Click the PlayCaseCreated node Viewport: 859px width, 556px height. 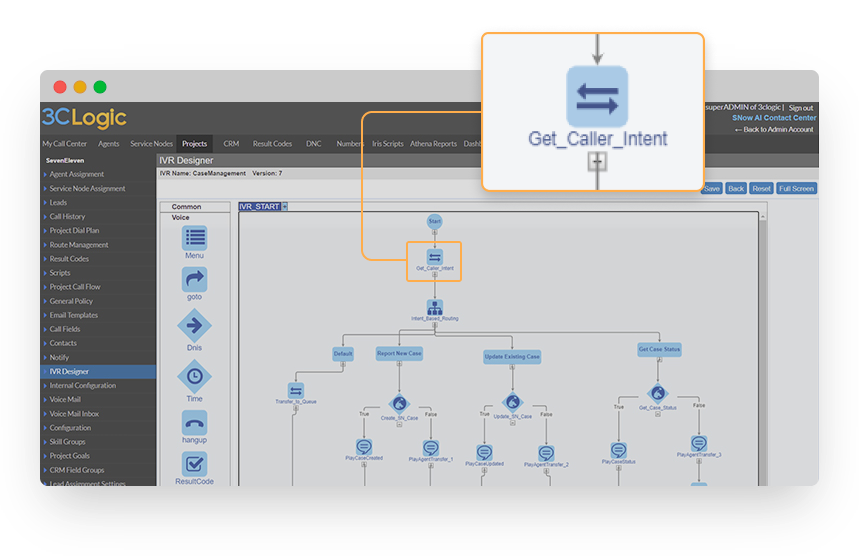click(364, 446)
